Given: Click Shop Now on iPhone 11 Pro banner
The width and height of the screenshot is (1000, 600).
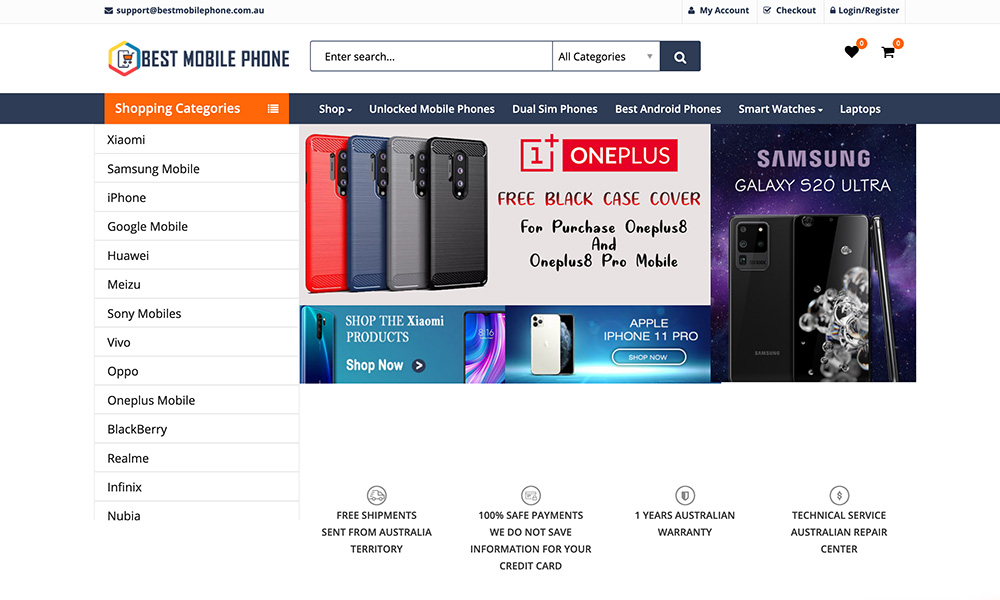Looking at the screenshot, I should 649,357.
